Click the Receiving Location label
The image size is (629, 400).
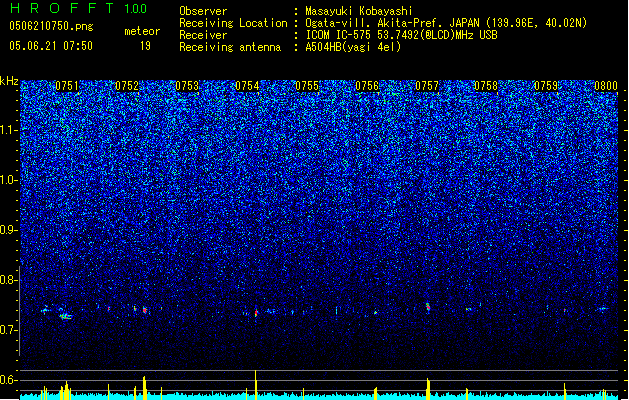(x=233, y=23)
